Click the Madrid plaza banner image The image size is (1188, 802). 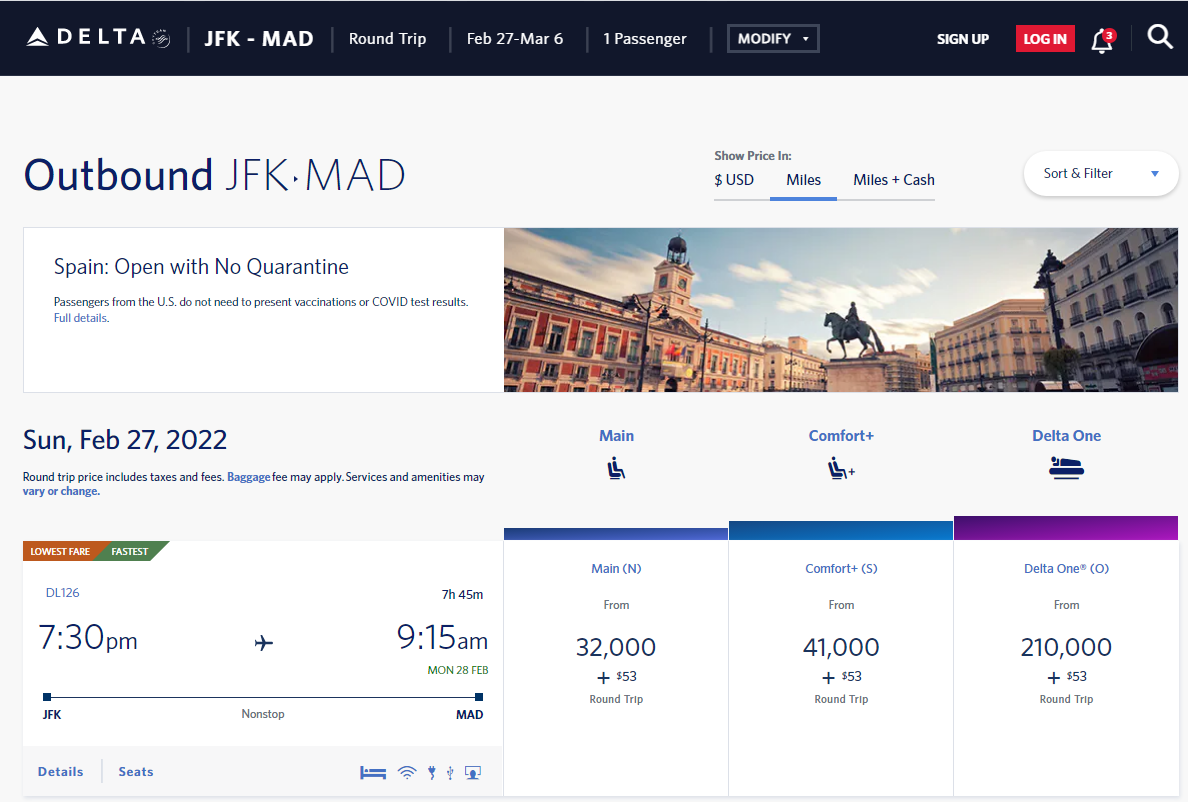click(841, 310)
